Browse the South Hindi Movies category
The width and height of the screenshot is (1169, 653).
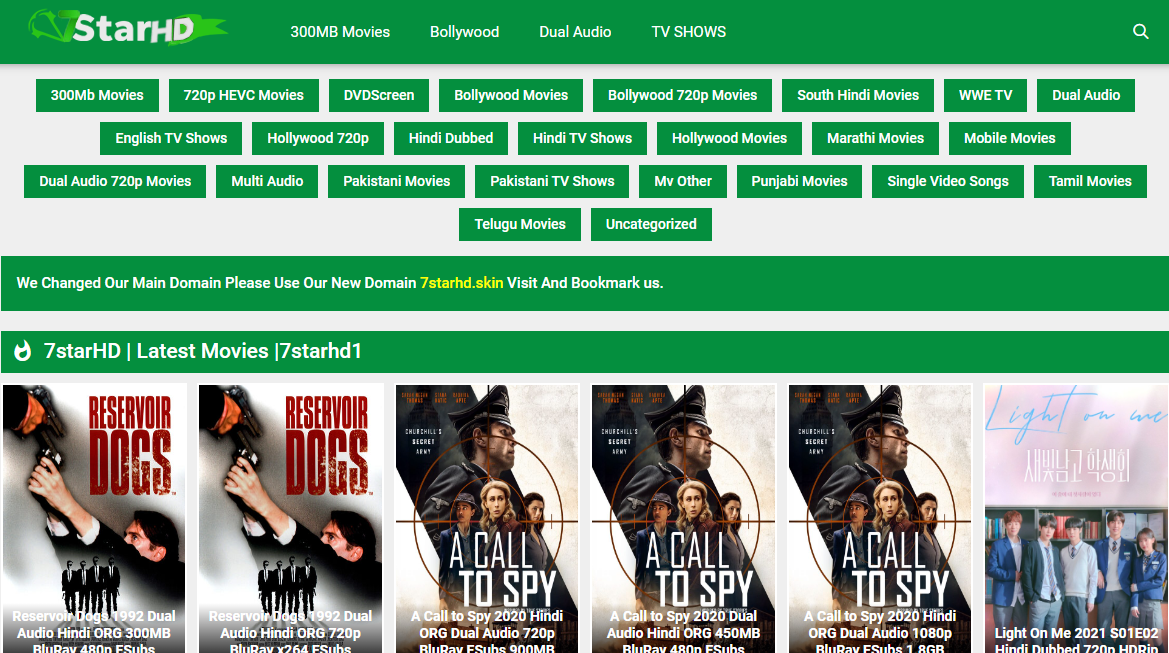pyautogui.click(x=858, y=95)
